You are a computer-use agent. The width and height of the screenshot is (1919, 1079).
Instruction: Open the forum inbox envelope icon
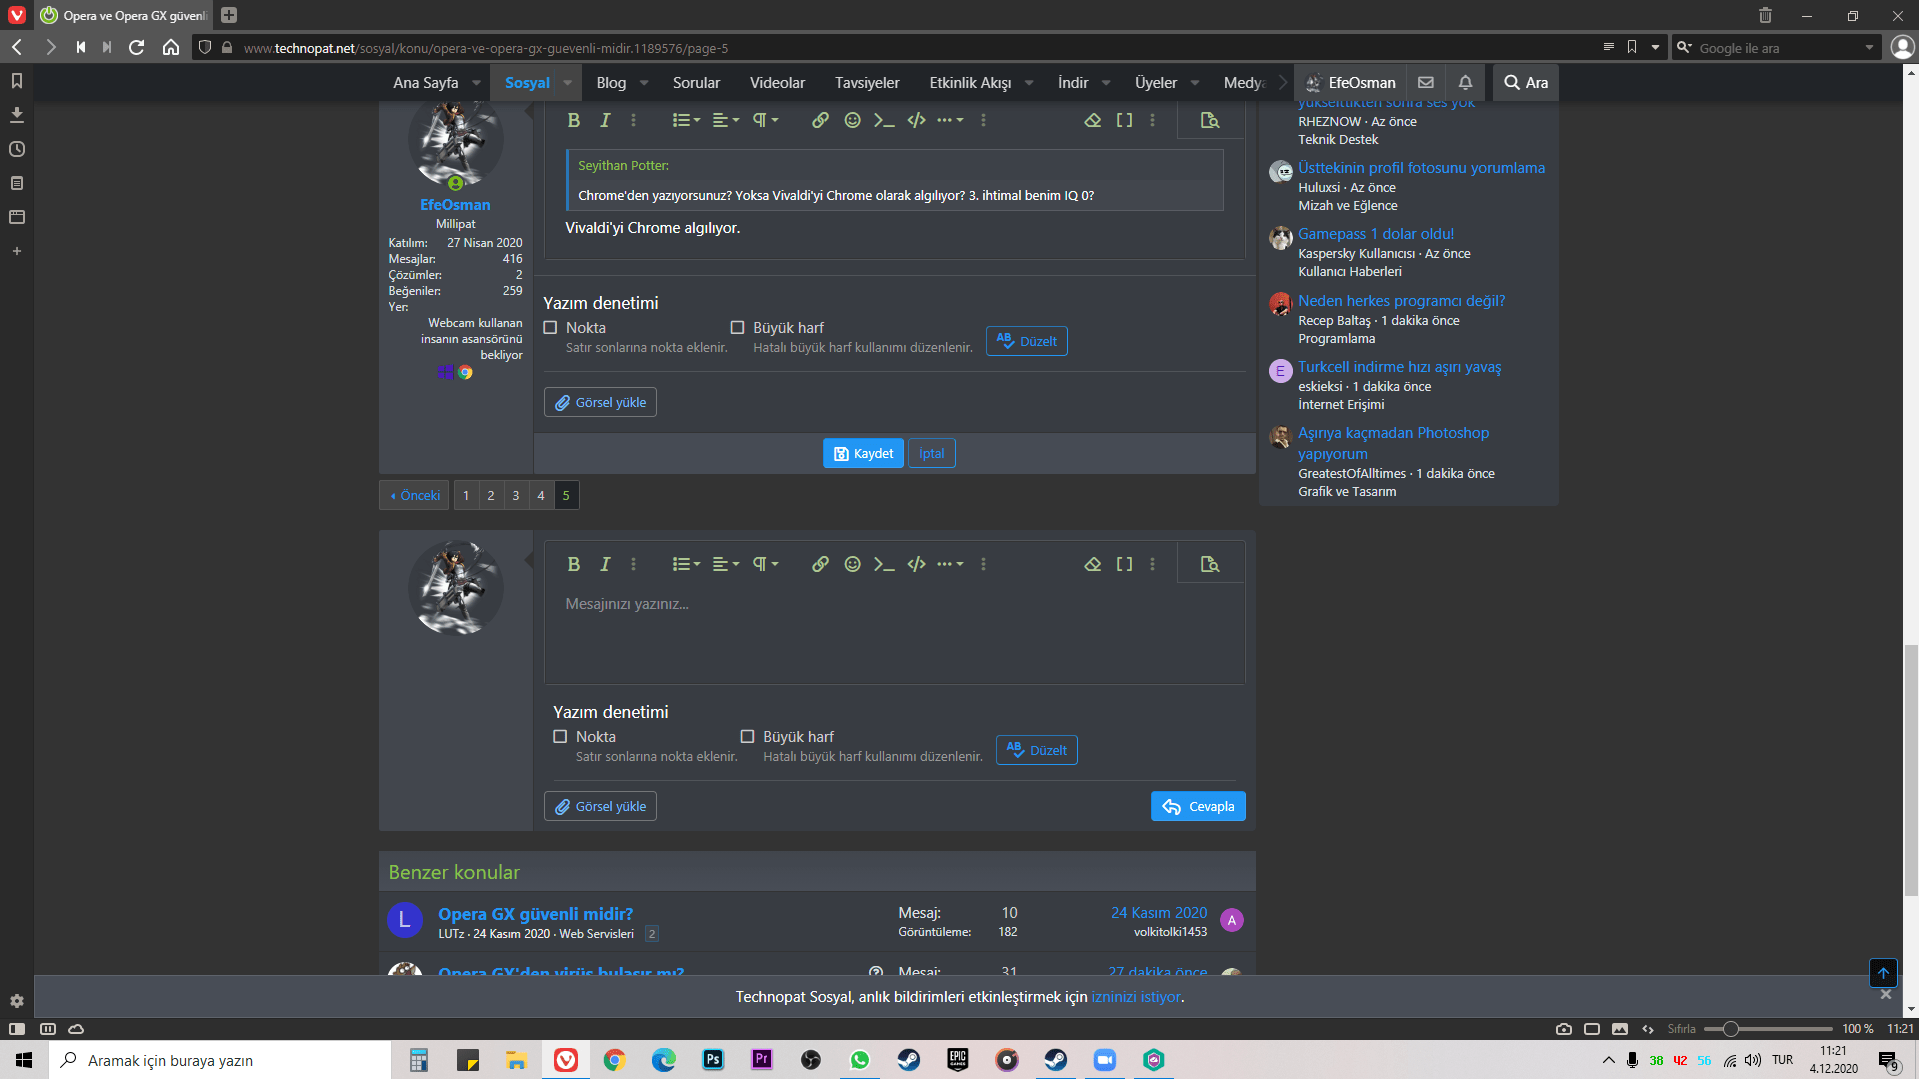click(1426, 83)
